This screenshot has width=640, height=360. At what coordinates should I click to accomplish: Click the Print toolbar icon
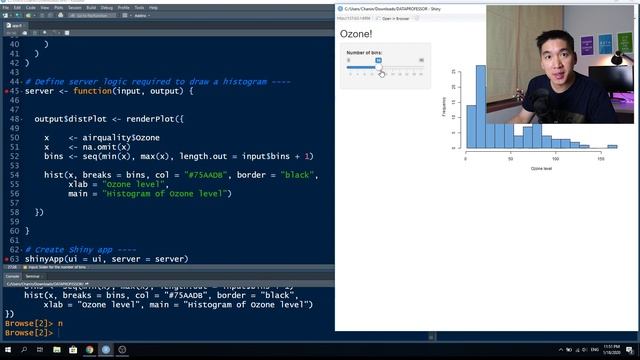tap(61, 16)
